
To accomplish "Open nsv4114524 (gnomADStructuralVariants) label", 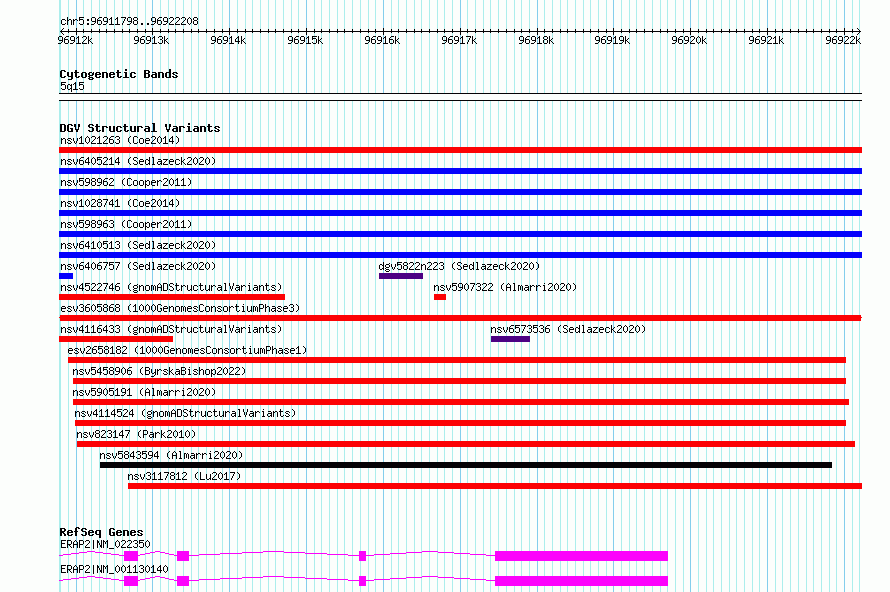I will click(186, 413).
